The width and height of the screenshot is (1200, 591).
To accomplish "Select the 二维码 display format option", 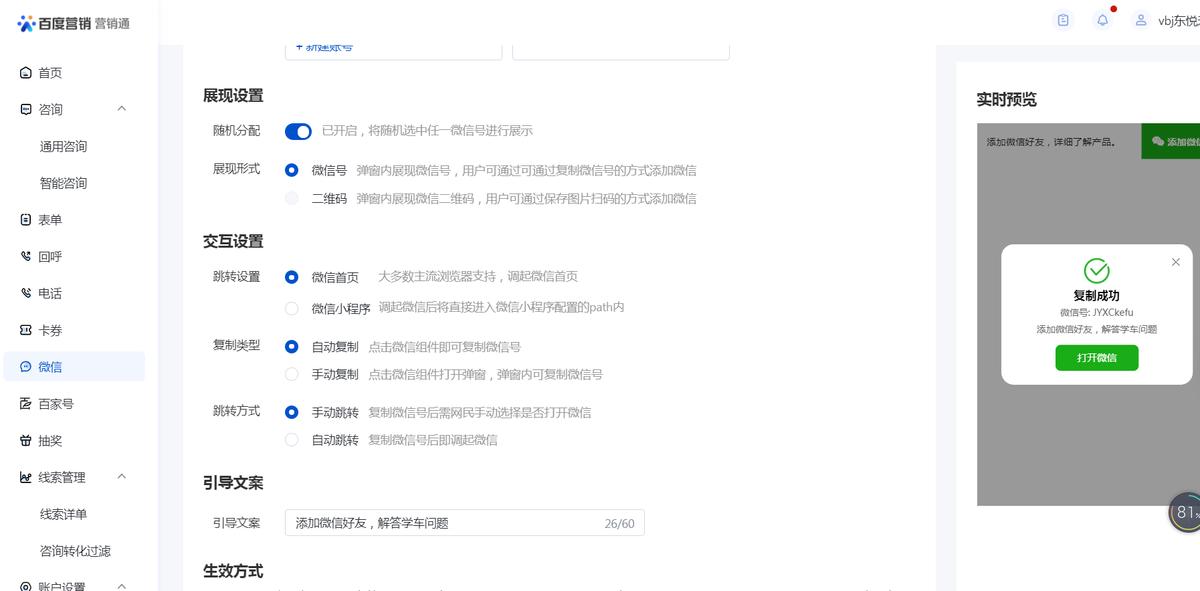I will coord(291,197).
